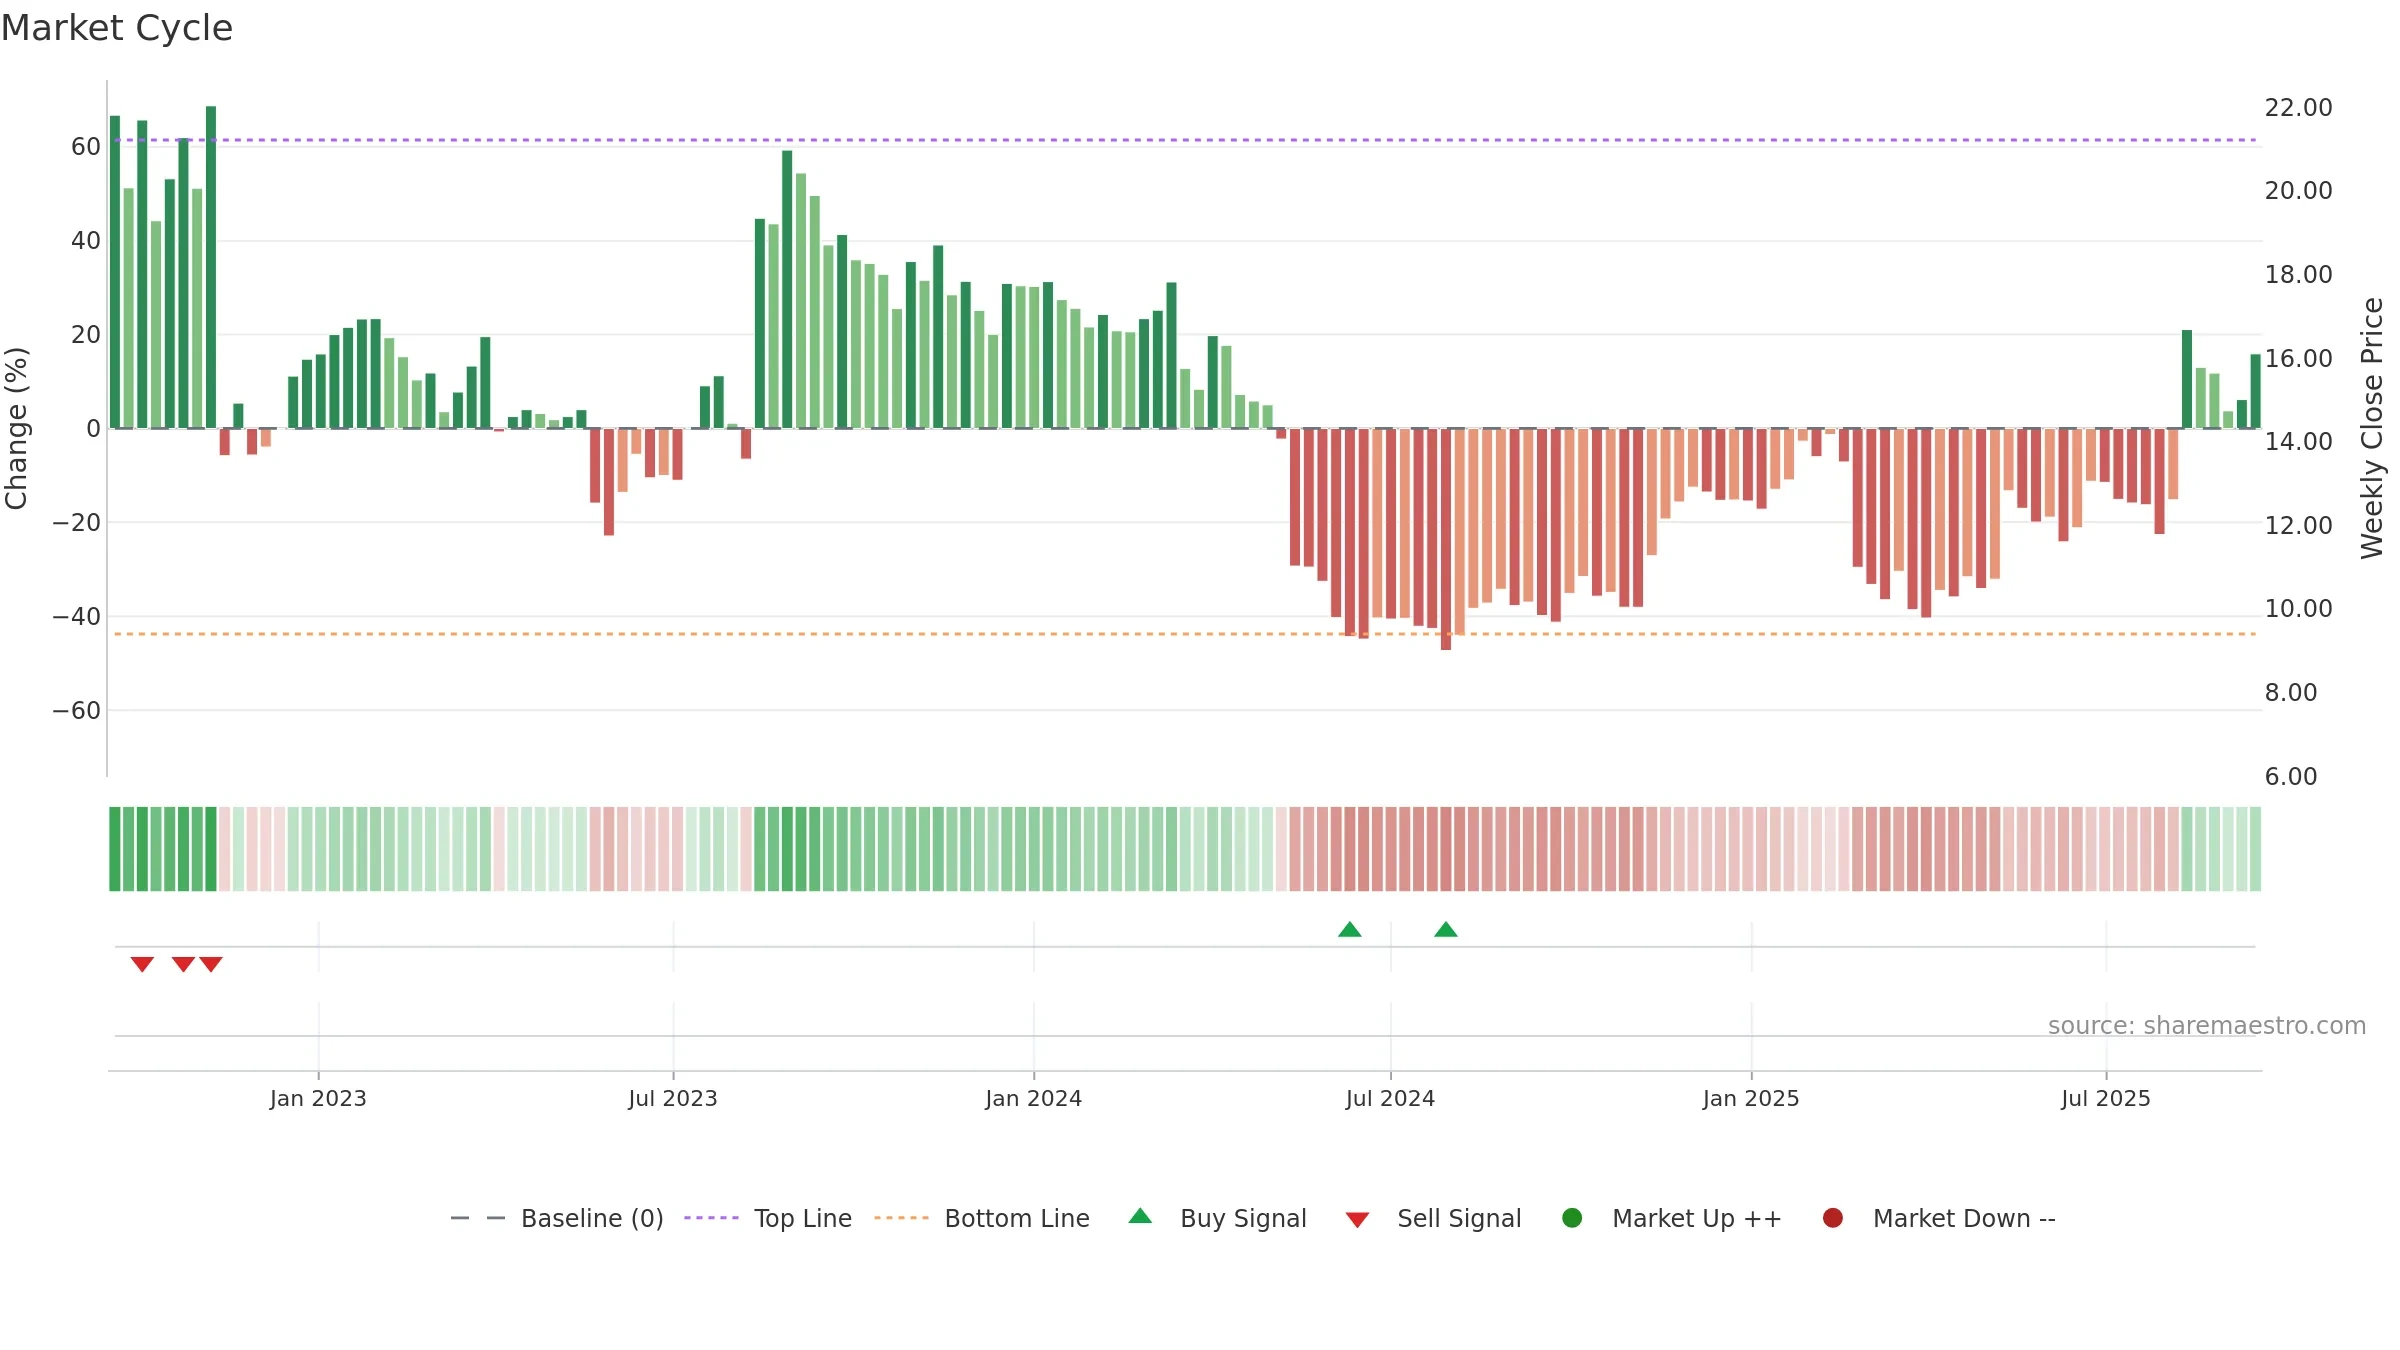Click the tall green bar peaking after Jul 2023
The image size is (2400, 1350).
click(787, 289)
